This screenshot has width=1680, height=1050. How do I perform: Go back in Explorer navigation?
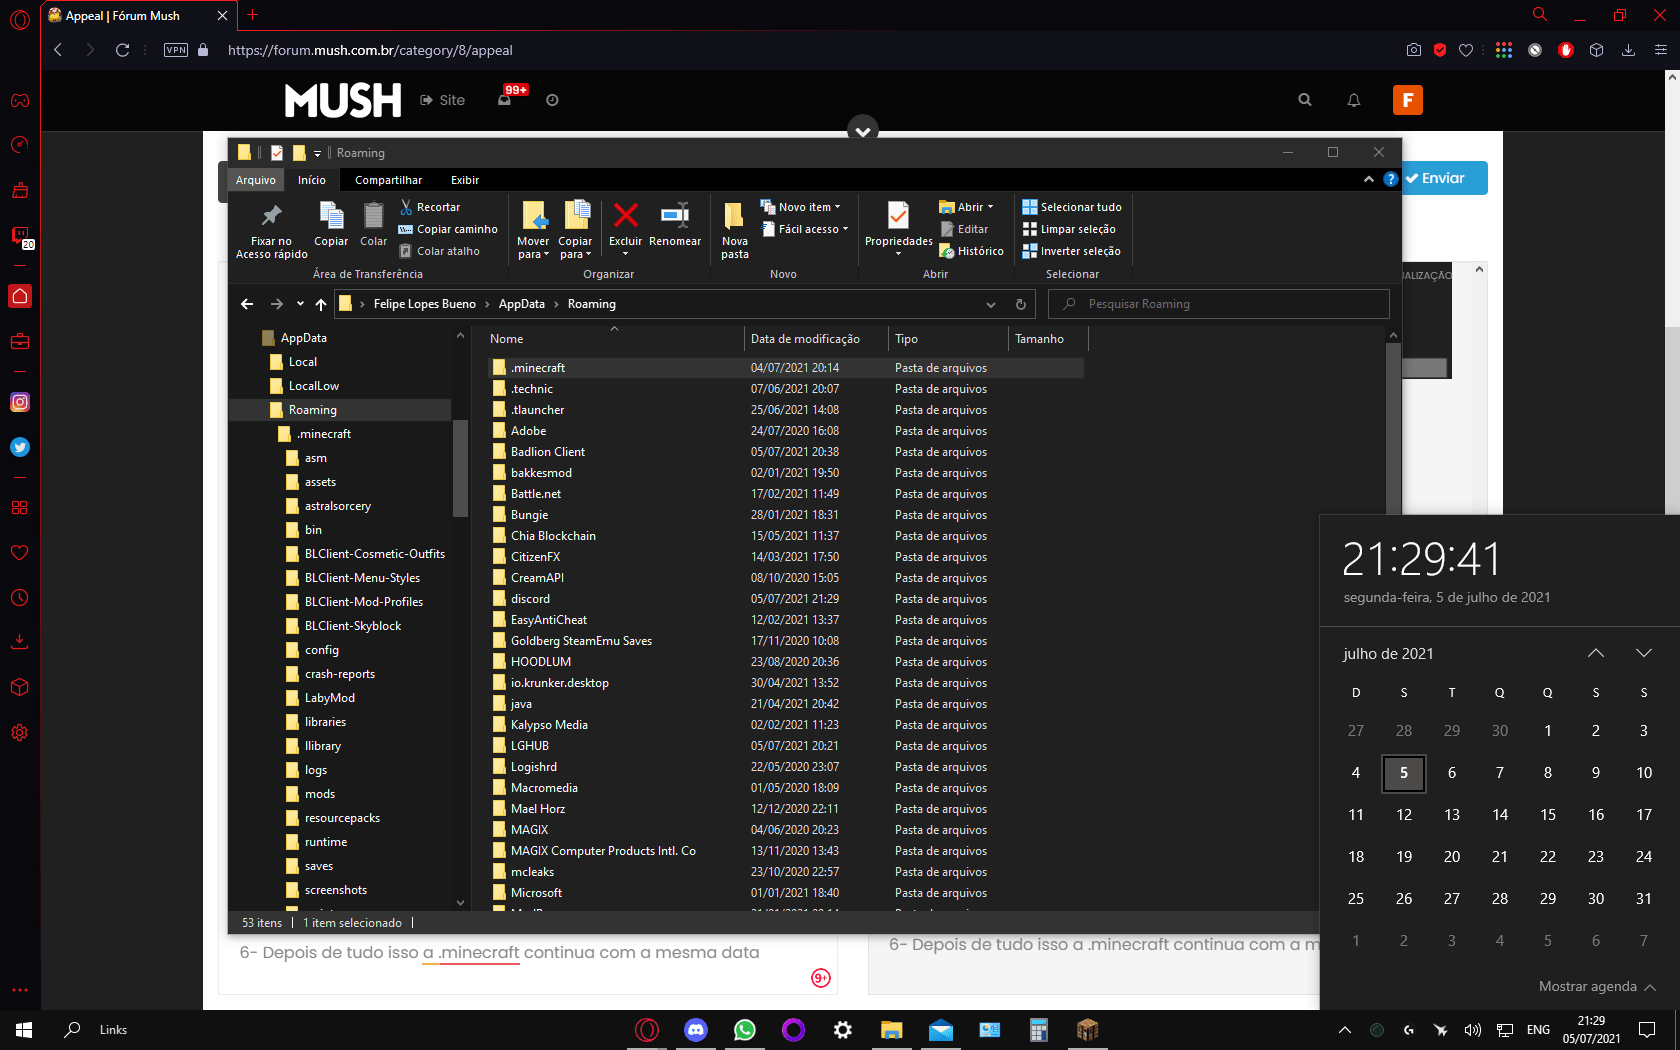[x=247, y=304]
